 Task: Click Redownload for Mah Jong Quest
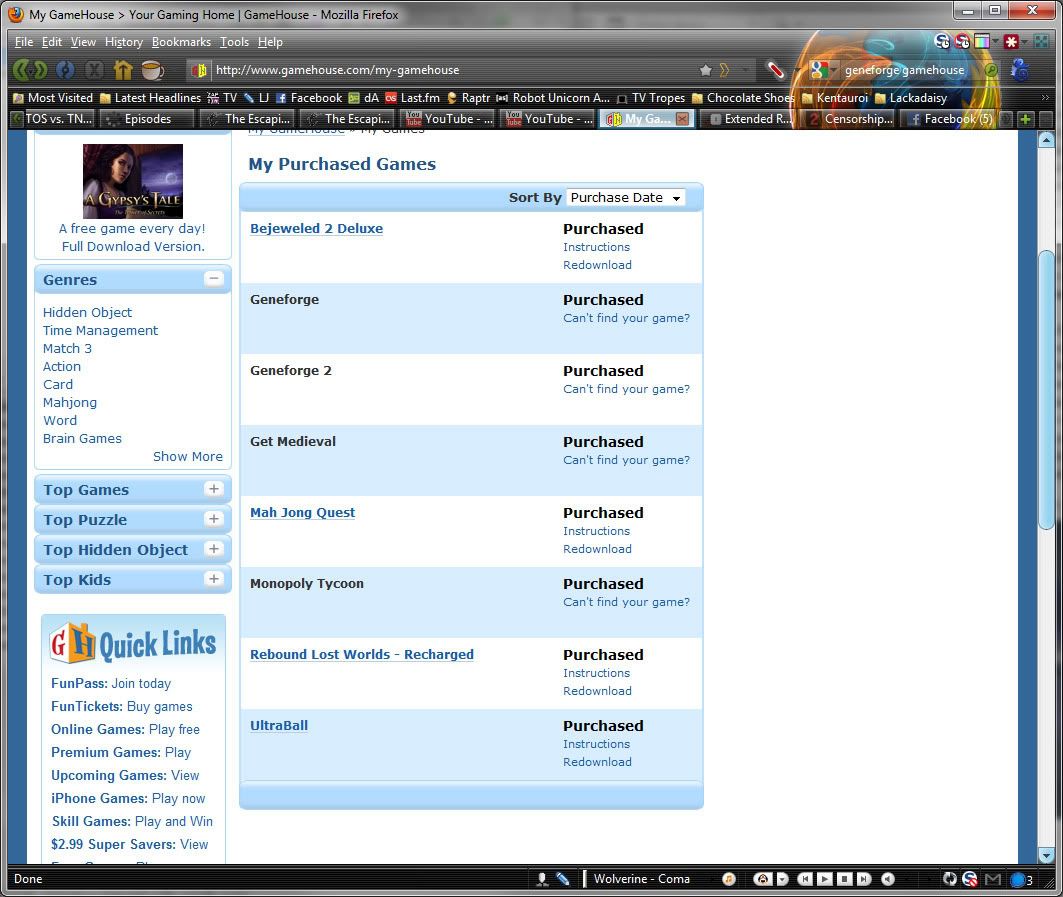coord(597,549)
